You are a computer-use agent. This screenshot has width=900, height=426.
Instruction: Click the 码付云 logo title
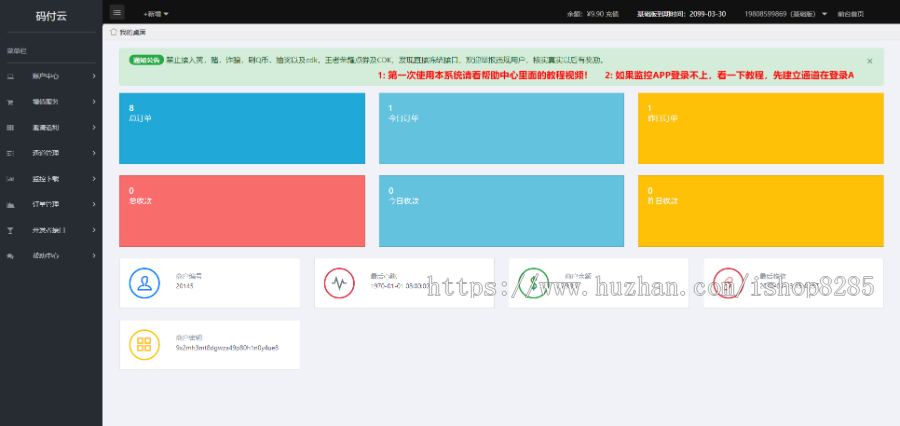[x=51, y=16]
